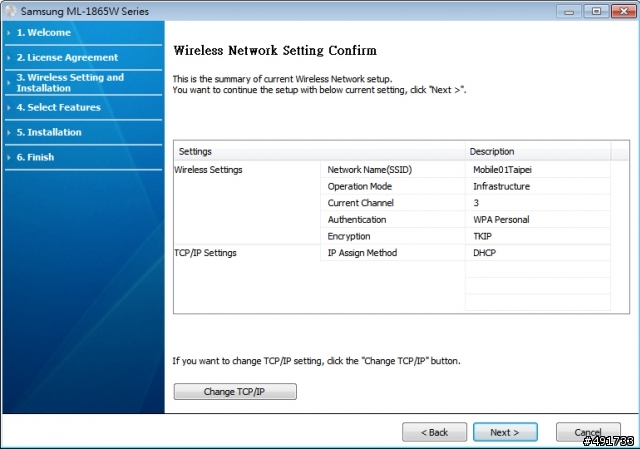This screenshot has height=449, width=640.
Task: Click the Authentication cell
Action: 392,220
